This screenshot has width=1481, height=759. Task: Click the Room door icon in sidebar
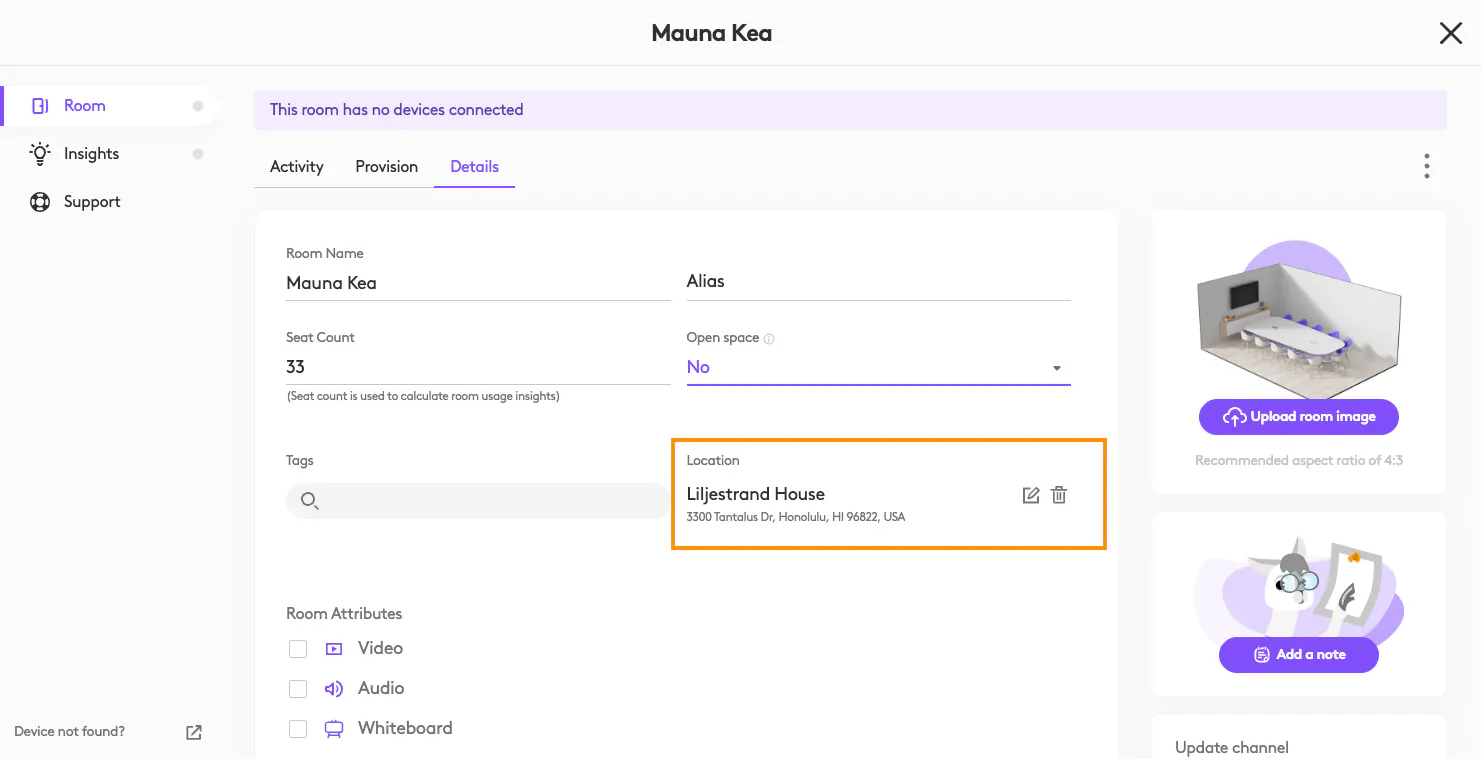40,106
